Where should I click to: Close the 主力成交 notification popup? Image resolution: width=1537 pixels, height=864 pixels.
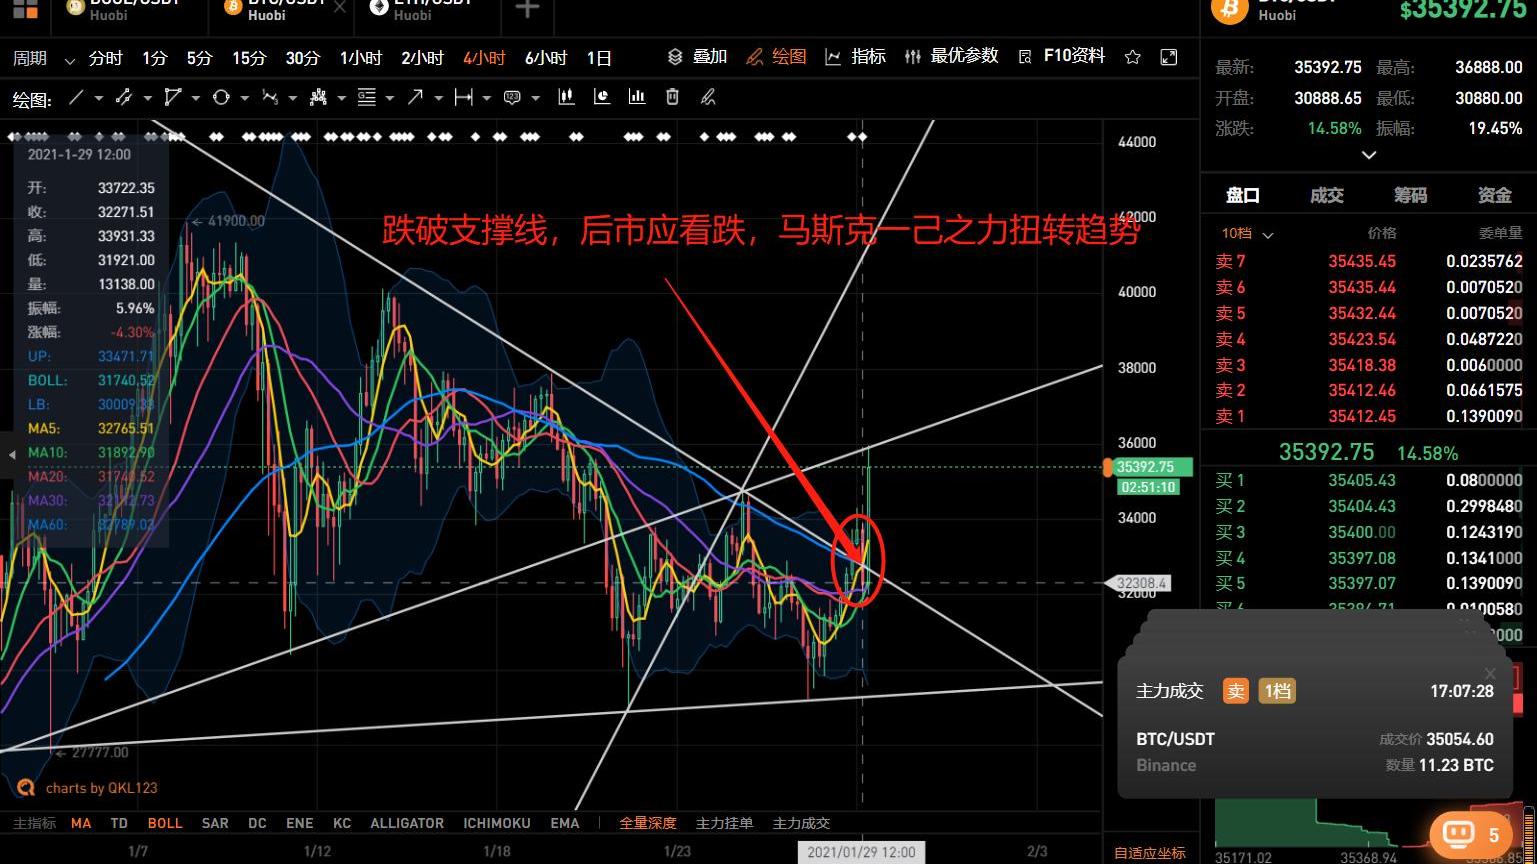[x=1490, y=674]
